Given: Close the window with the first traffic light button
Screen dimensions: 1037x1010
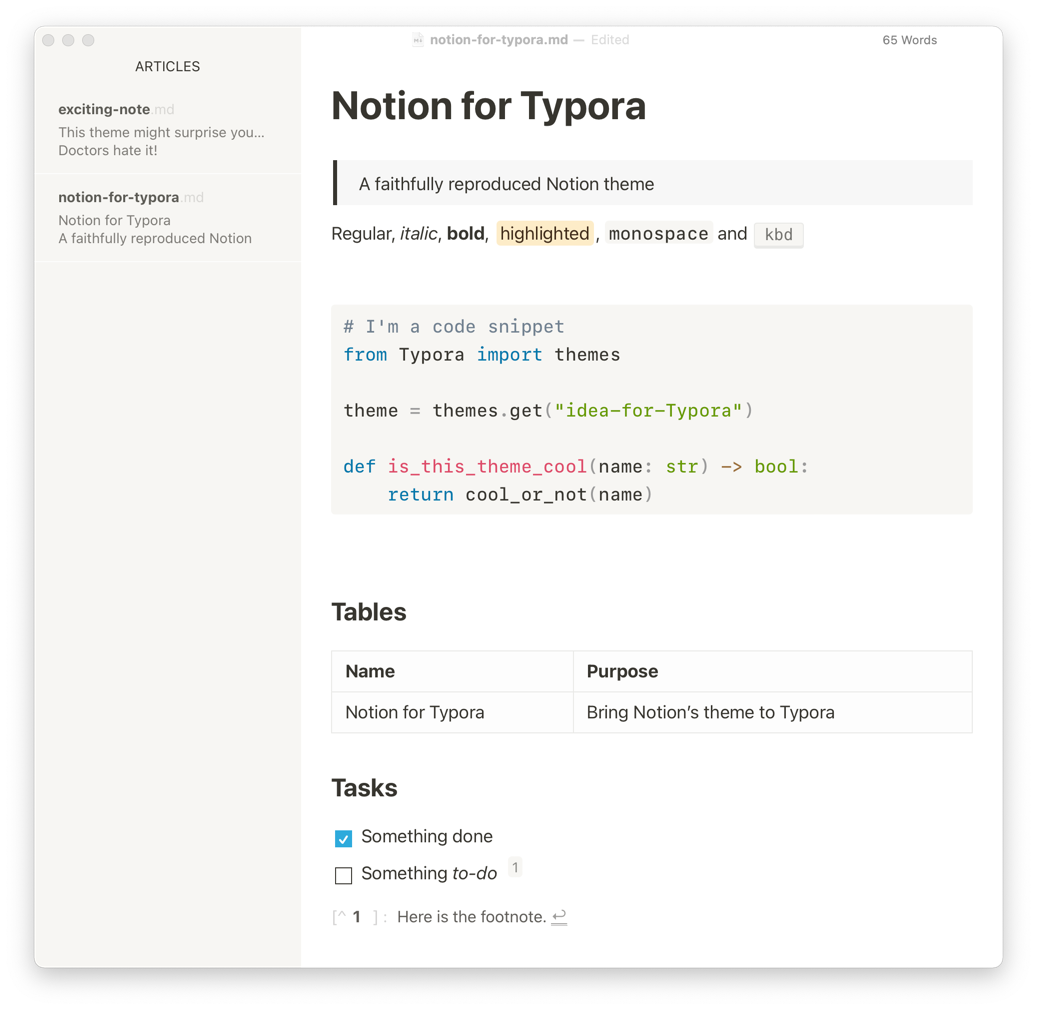Looking at the screenshot, I should click(48, 40).
